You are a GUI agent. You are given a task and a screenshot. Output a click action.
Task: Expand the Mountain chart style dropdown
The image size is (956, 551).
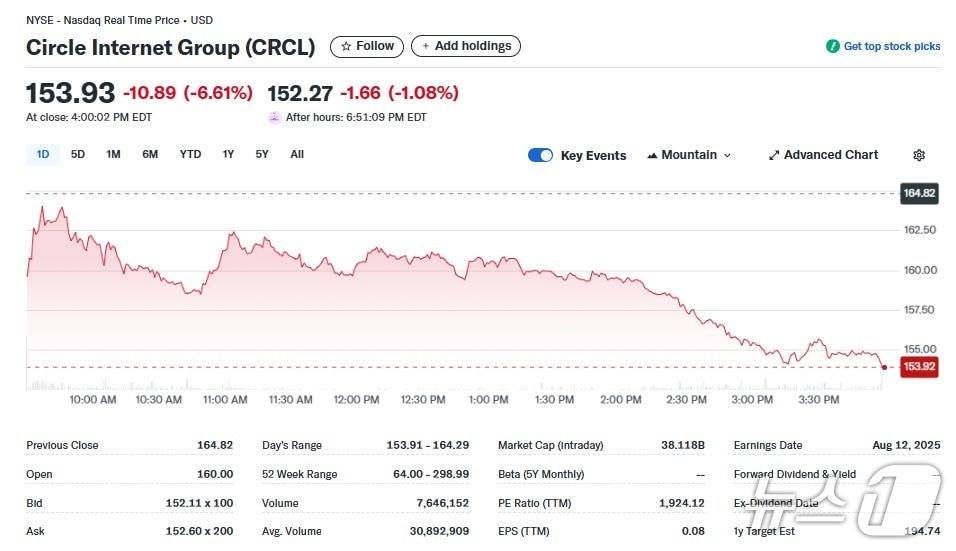[x=727, y=155]
